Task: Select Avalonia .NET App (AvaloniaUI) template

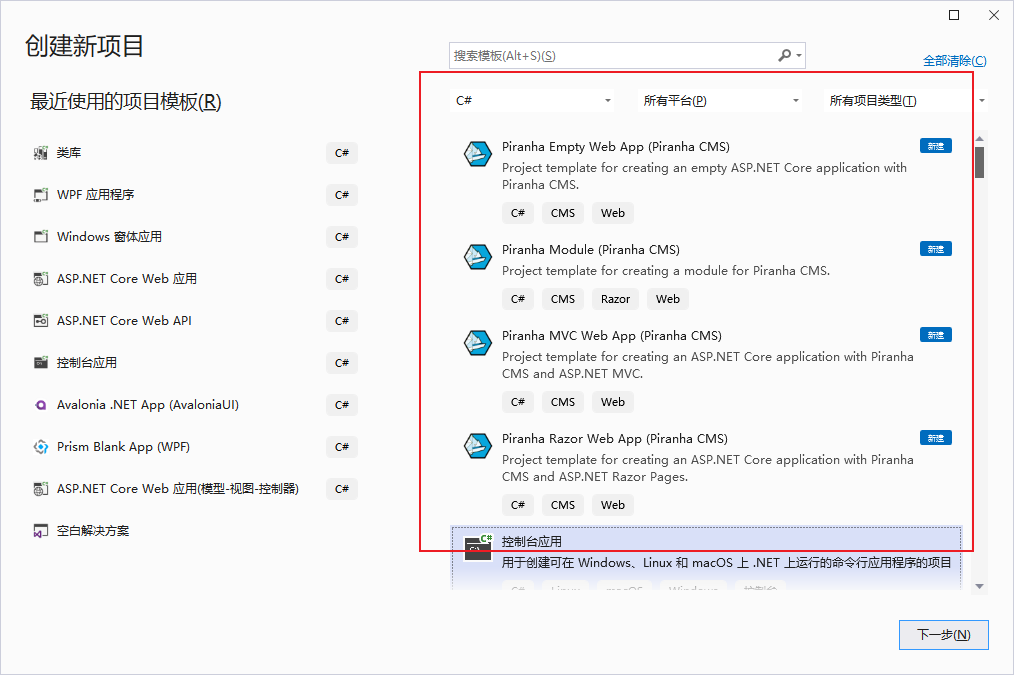Action: [x=195, y=405]
